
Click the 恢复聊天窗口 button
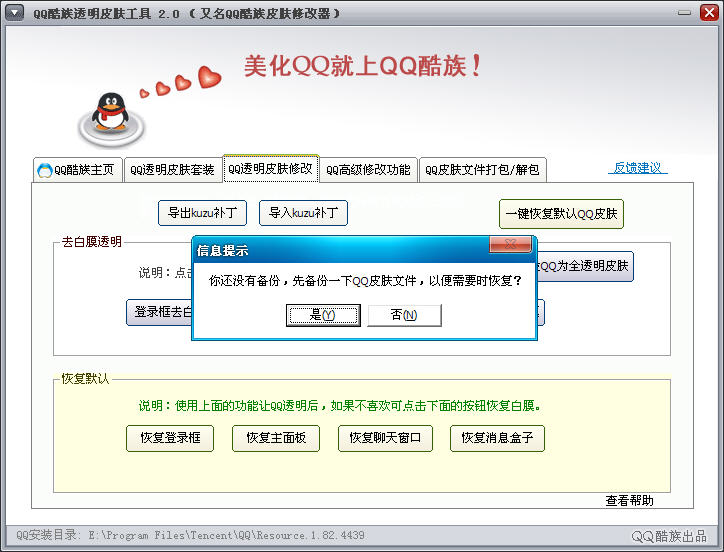tap(385, 438)
